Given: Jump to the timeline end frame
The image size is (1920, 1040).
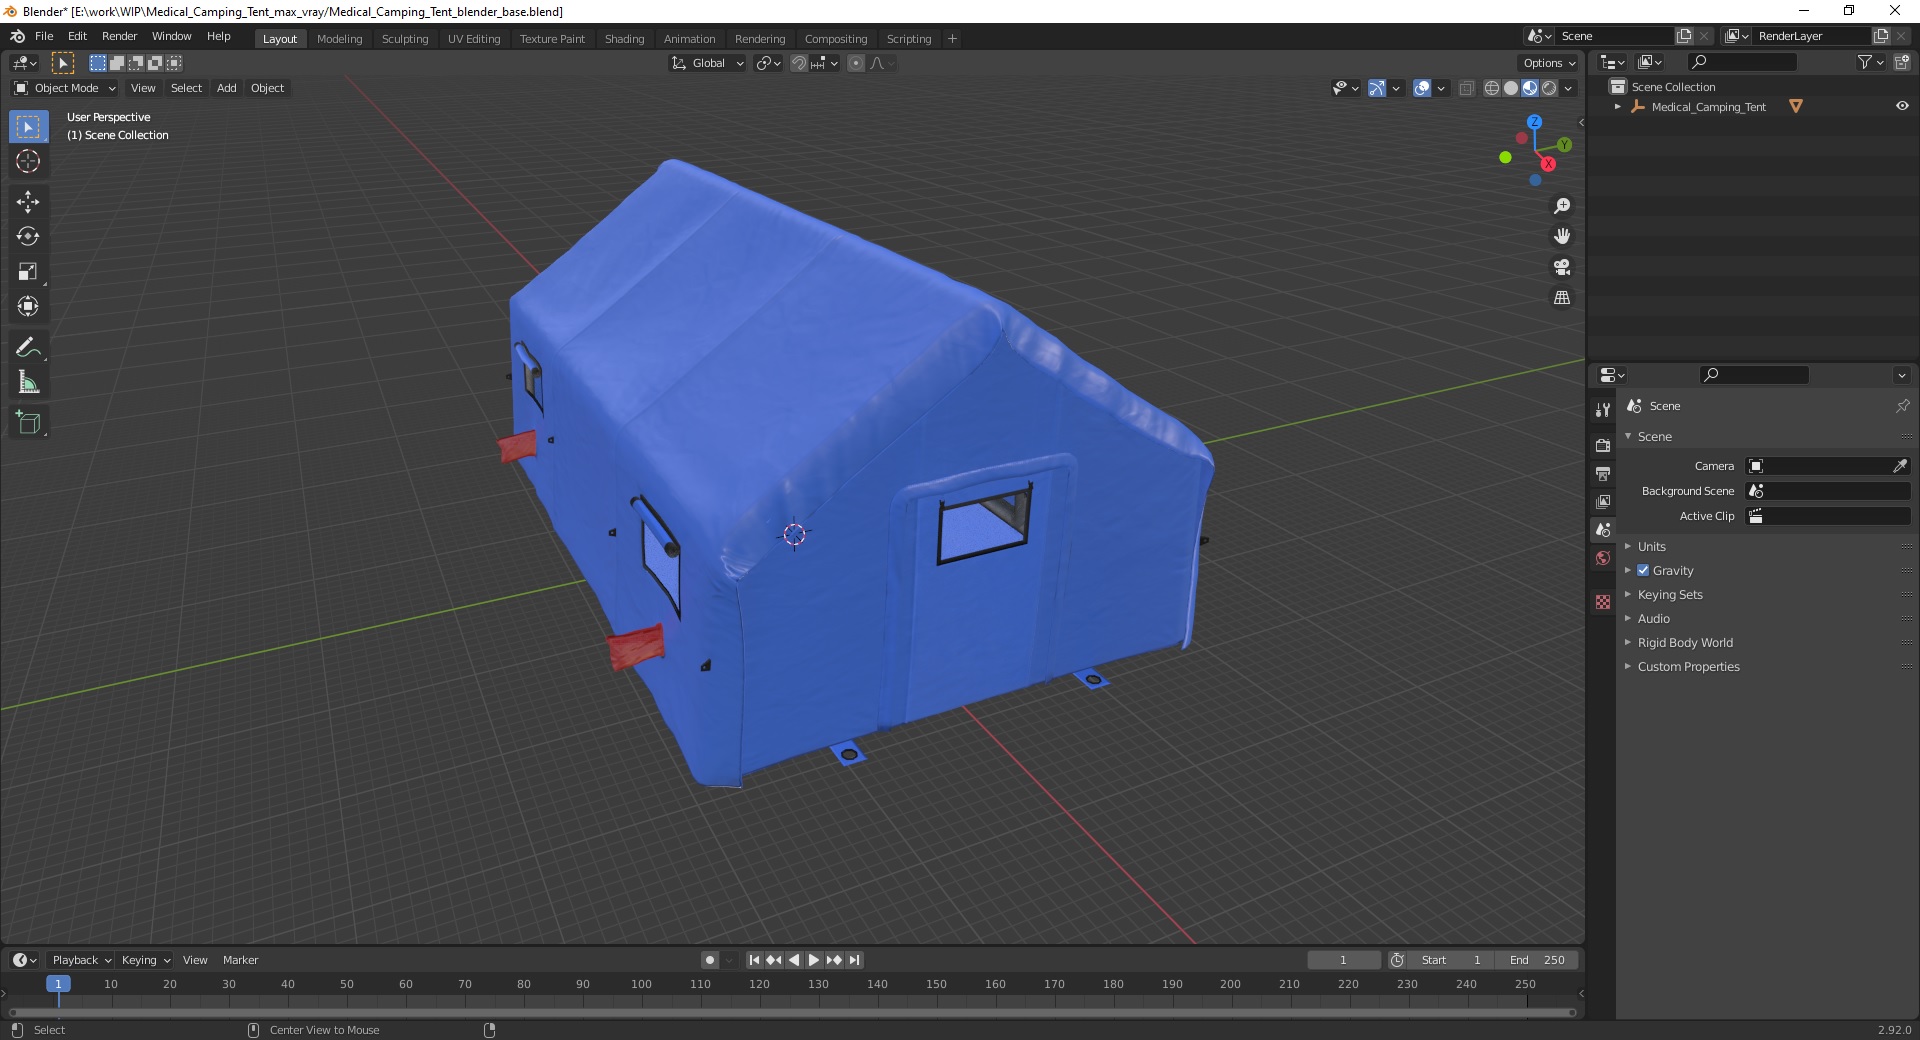Looking at the screenshot, I should click(854, 960).
